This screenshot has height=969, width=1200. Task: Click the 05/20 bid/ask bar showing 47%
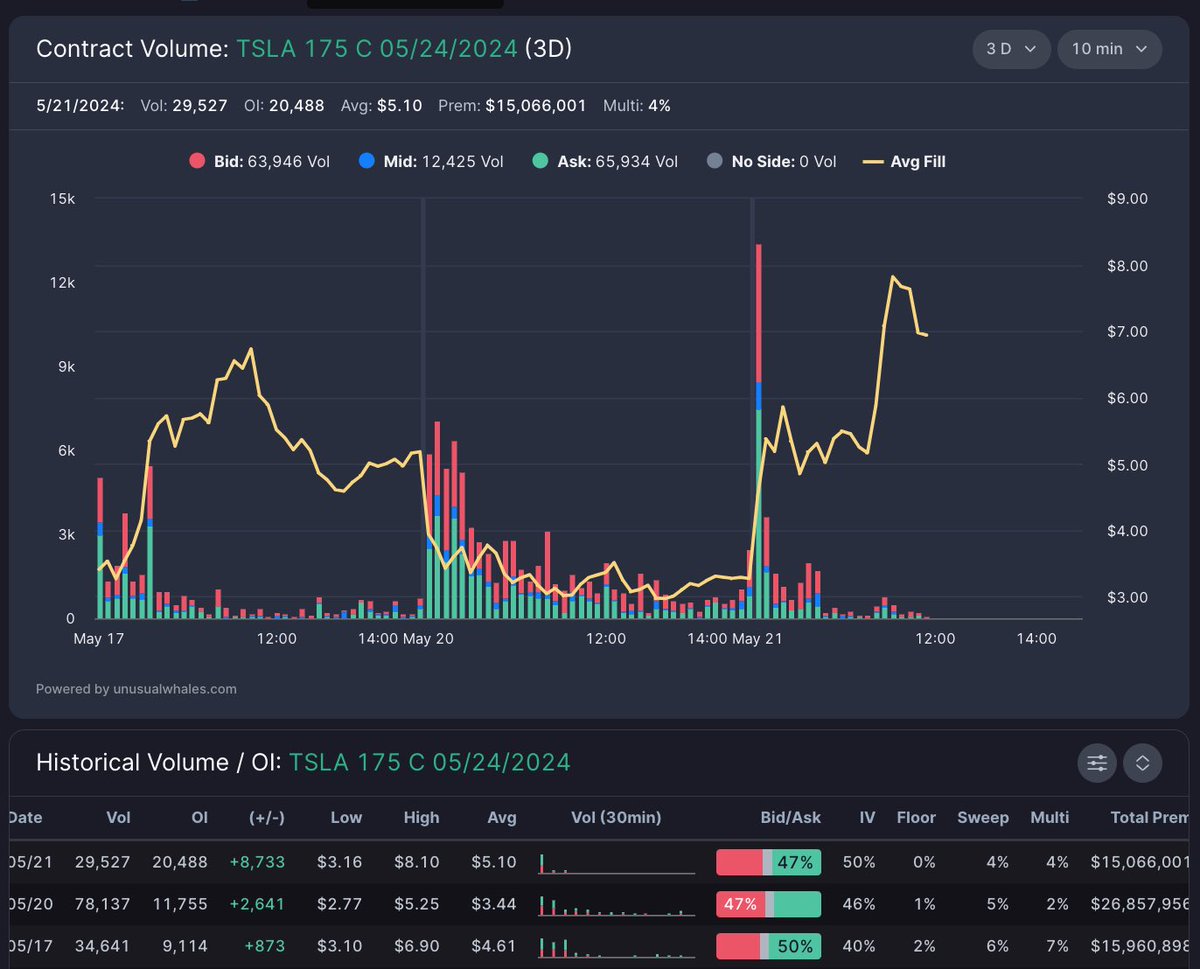[x=769, y=904]
